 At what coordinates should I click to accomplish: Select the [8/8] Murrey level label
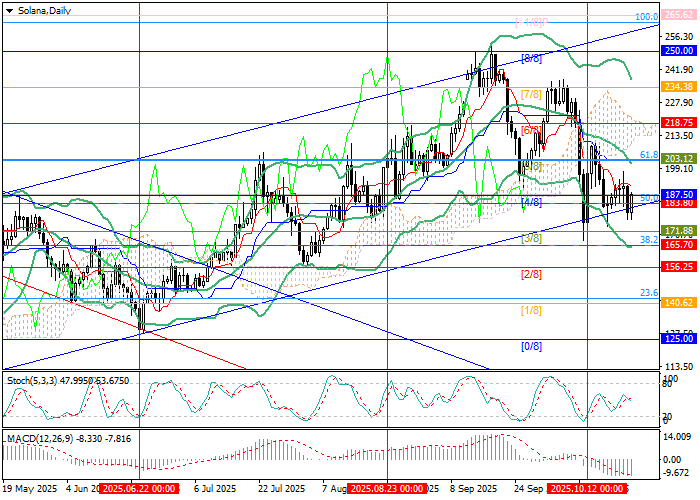coord(531,58)
